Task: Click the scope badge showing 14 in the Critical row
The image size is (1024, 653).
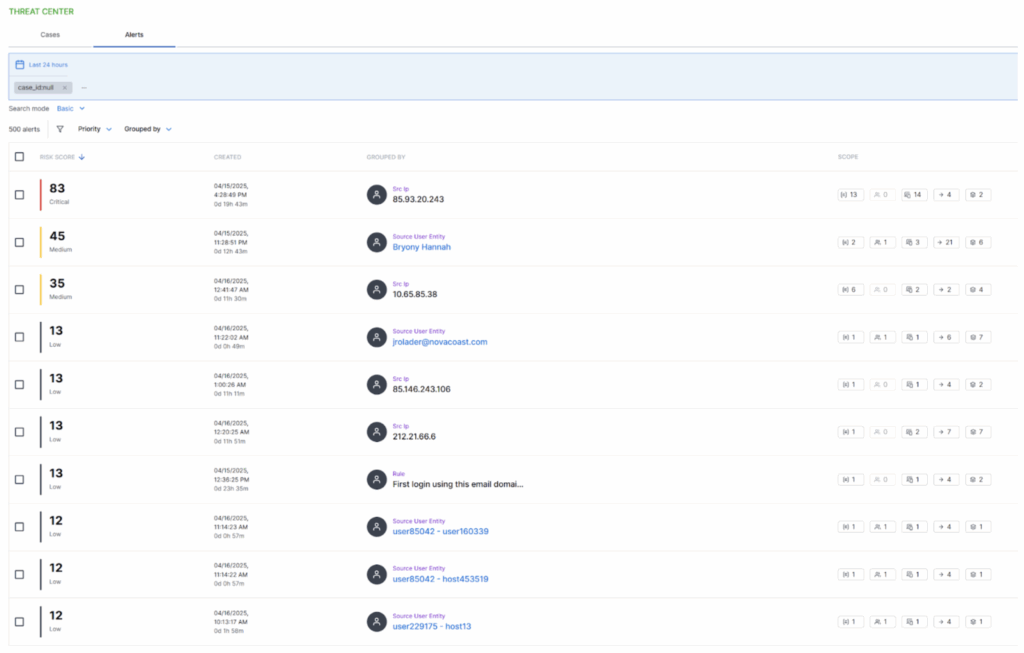Action: coord(914,195)
